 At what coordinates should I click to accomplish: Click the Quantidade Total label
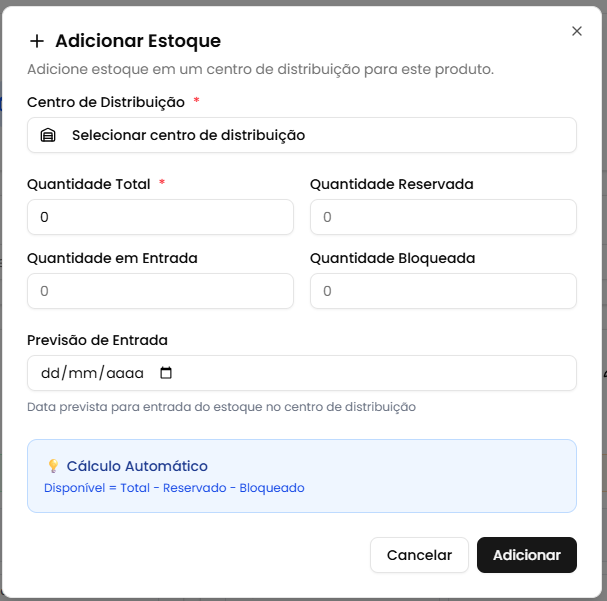pyautogui.click(x=88, y=184)
